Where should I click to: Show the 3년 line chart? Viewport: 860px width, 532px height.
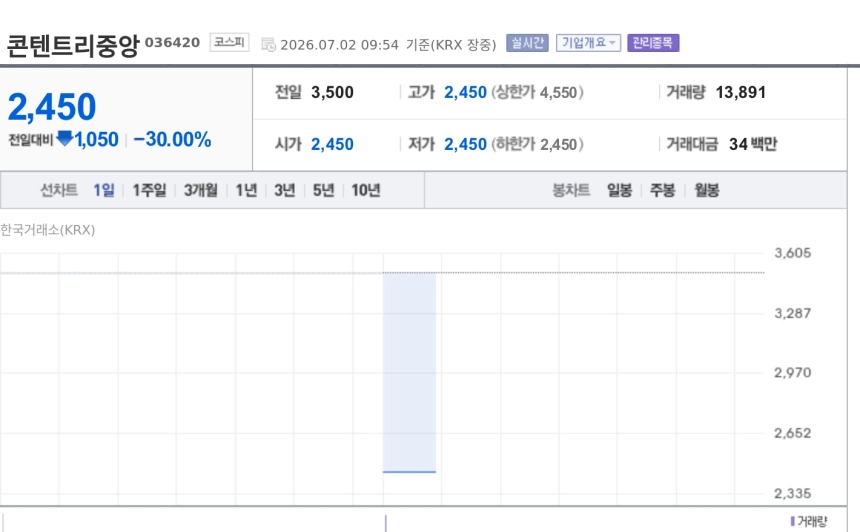[x=285, y=190]
